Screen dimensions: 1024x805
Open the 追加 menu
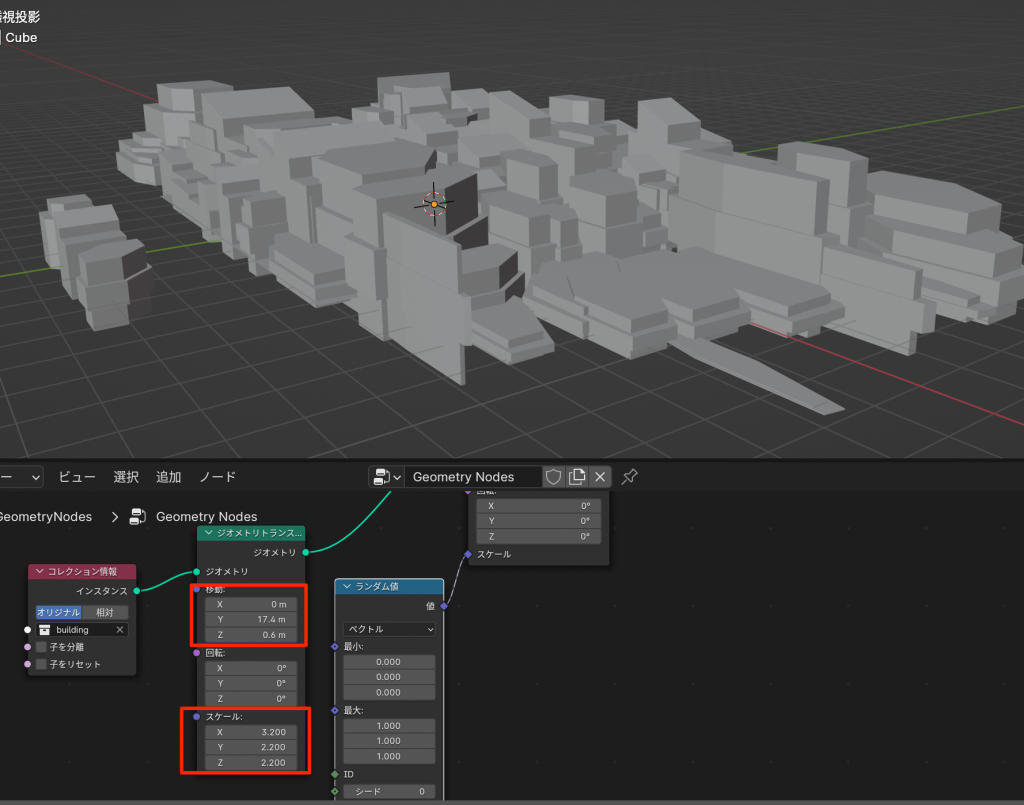click(x=169, y=477)
